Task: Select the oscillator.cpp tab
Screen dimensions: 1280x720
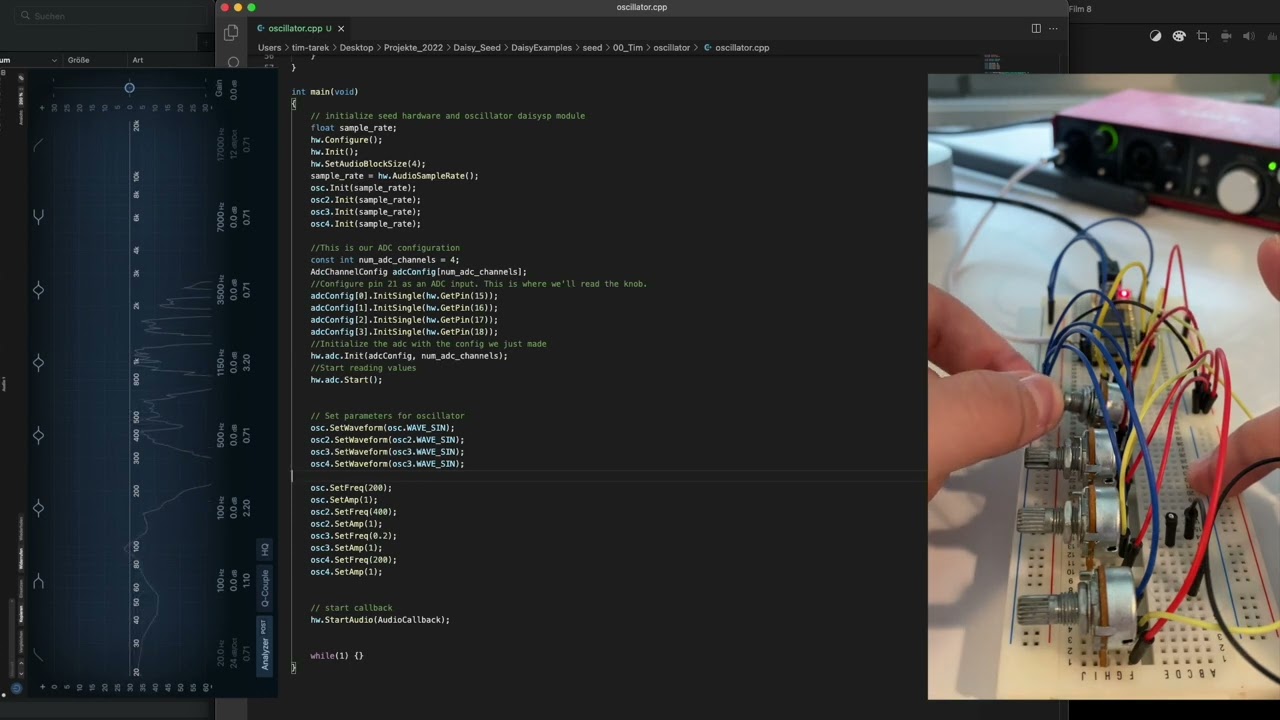Action: (300, 28)
